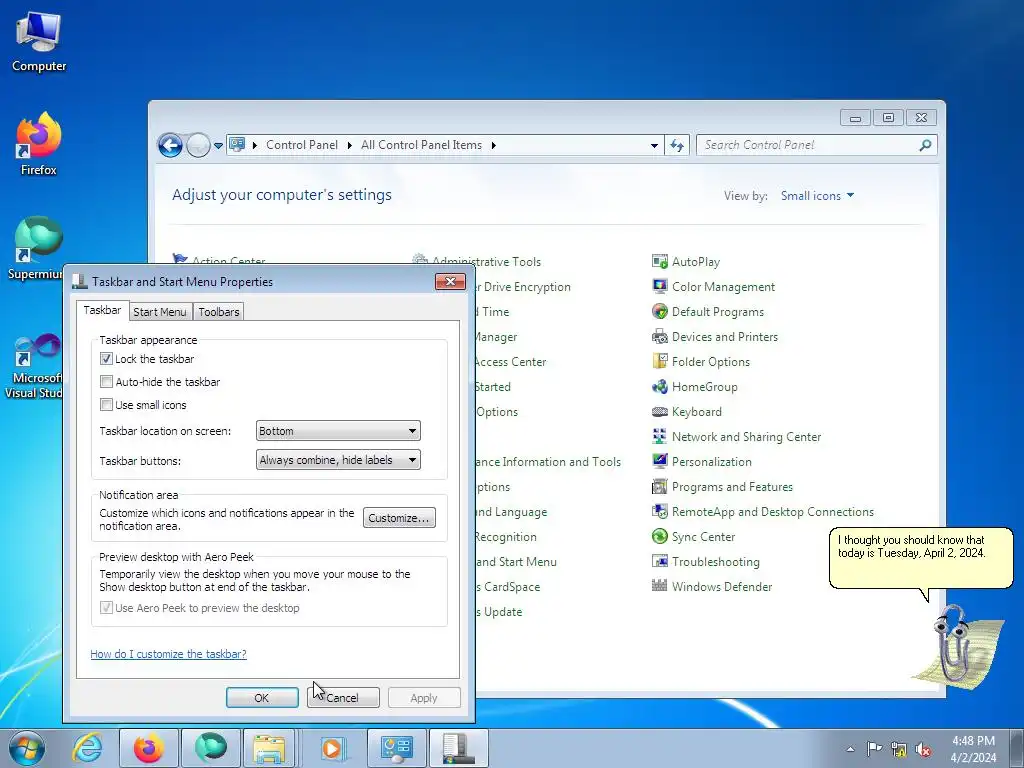This screenshot has height=768, width=1024.
Task: Click the refresh button beside the address bar
Action: tap(677, 146)
